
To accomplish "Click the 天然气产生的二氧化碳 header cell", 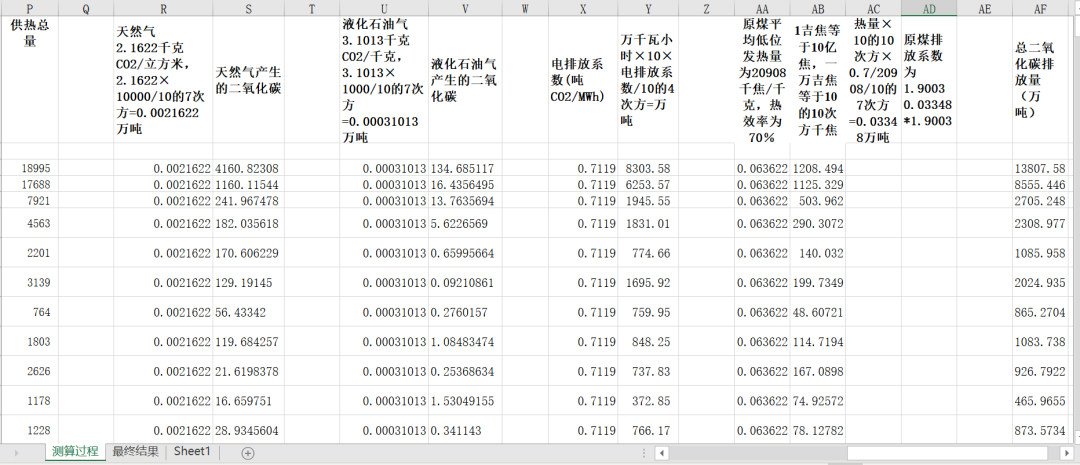I will [x=249, y=79].
